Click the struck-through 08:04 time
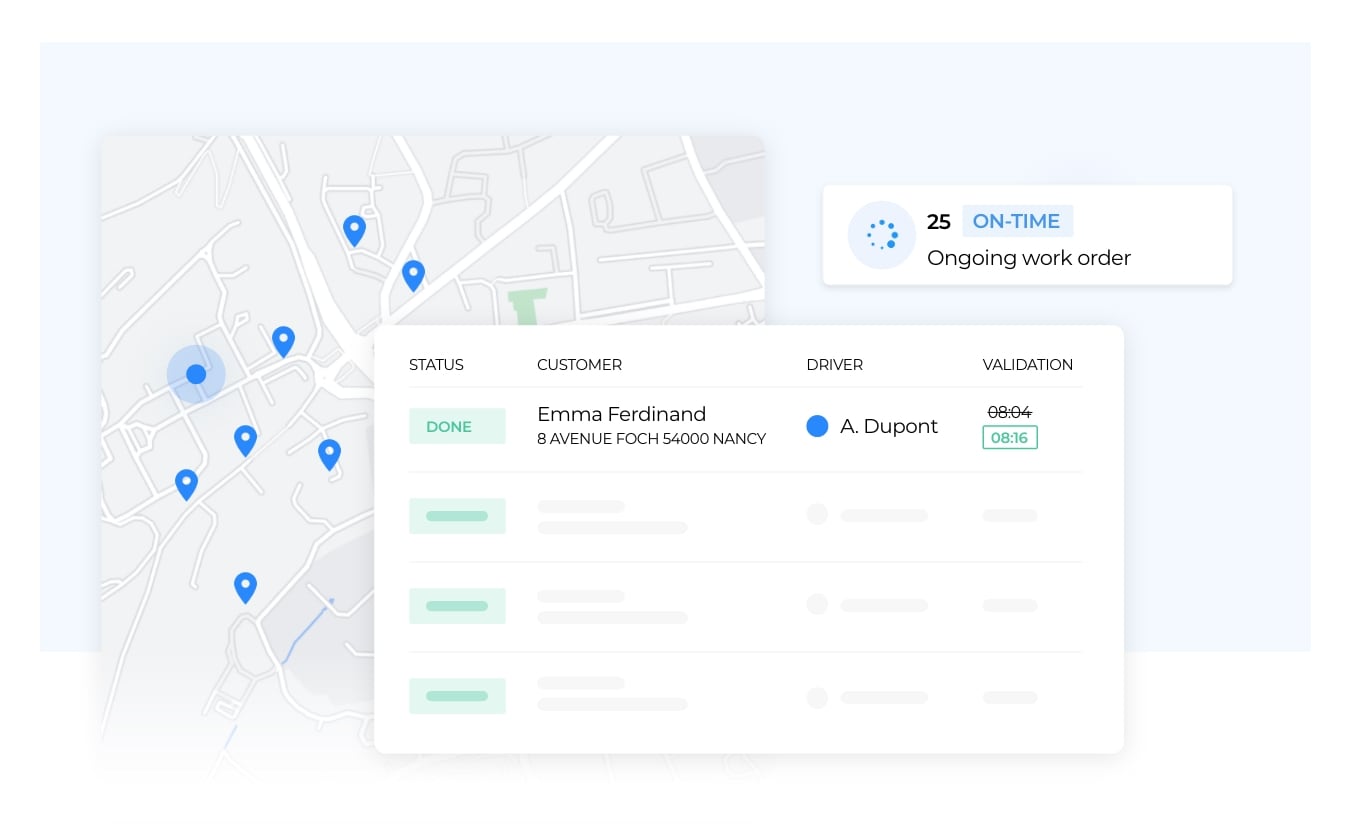 (x=1009, y=412)
